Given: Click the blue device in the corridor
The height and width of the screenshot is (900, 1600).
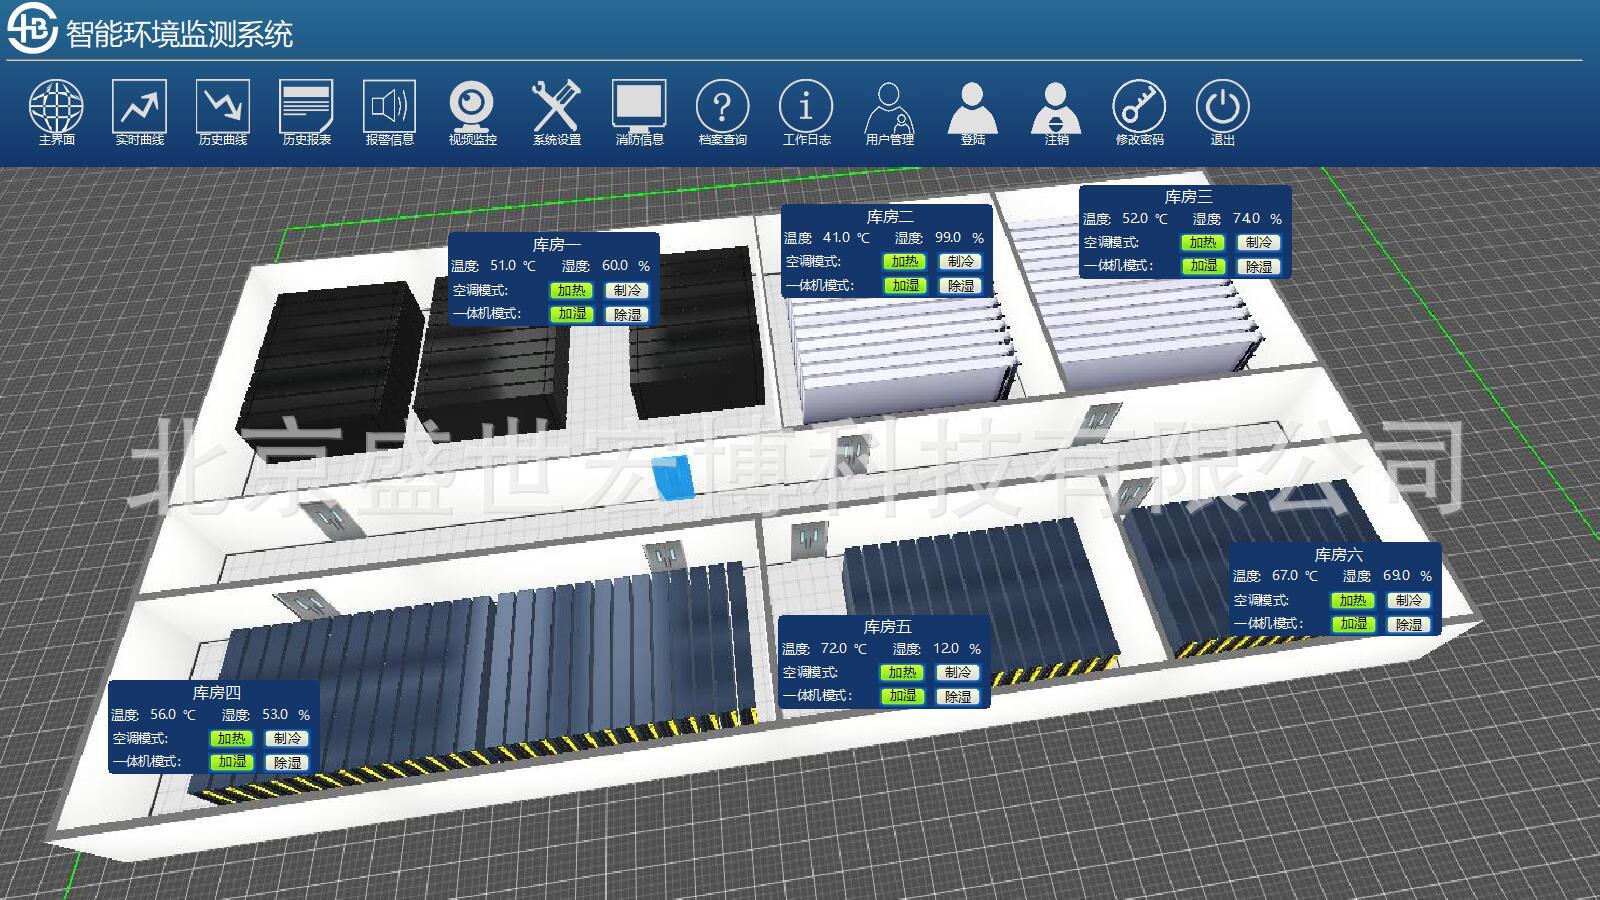Looking at the screenshot, I should point(673,476).
